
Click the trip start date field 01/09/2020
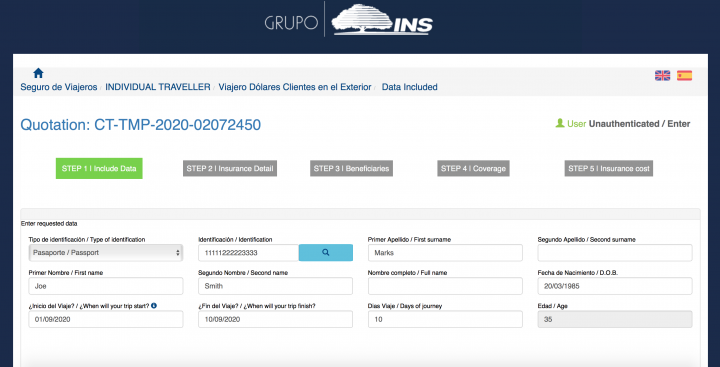point(106,319)
